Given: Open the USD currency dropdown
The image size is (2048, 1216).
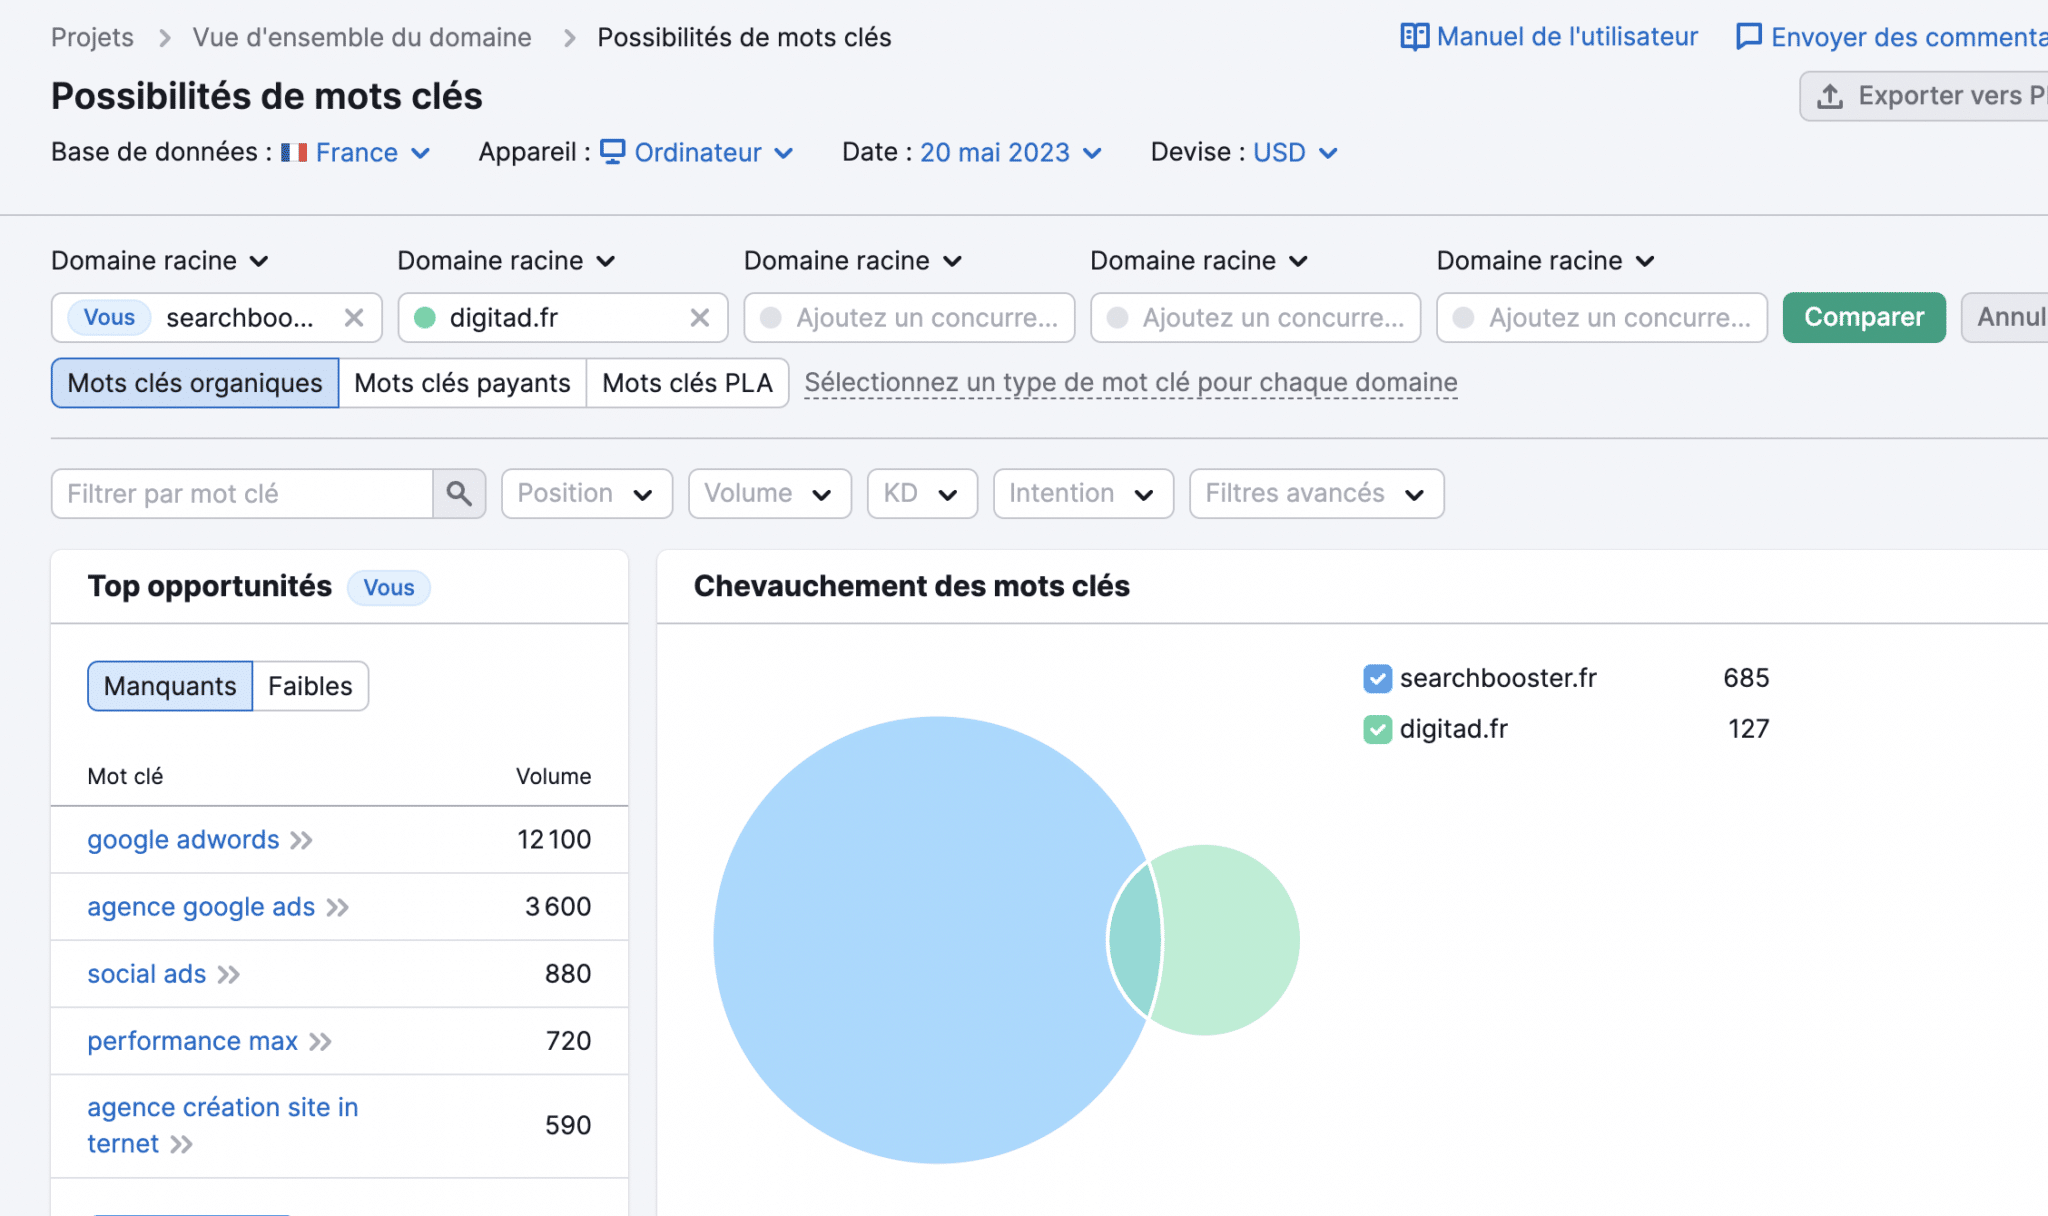Looking at the screenshot, I should click(x=1295, y=152).
